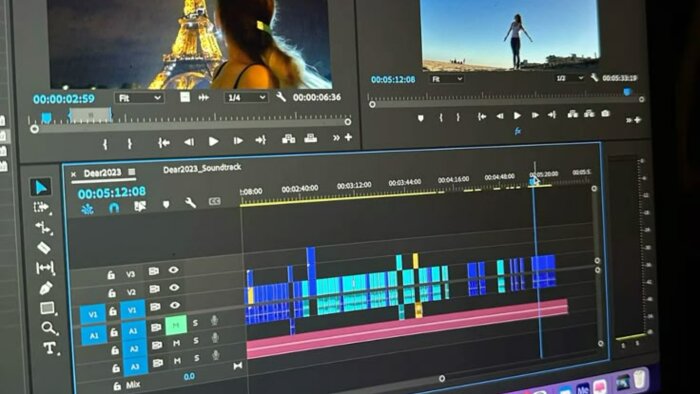Expand Source monitor transport overflow chevrons
The image size is (700, 394).
(x=336, y=138)
